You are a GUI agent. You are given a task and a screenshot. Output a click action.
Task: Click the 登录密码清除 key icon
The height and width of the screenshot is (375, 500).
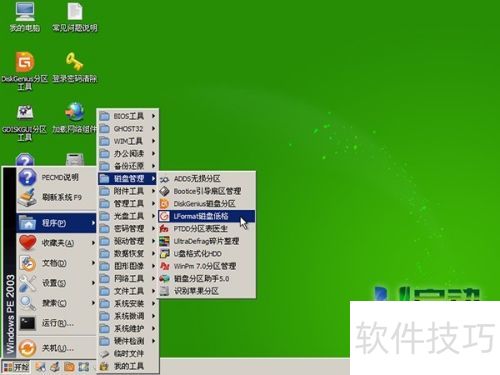(x=74, y=62)
